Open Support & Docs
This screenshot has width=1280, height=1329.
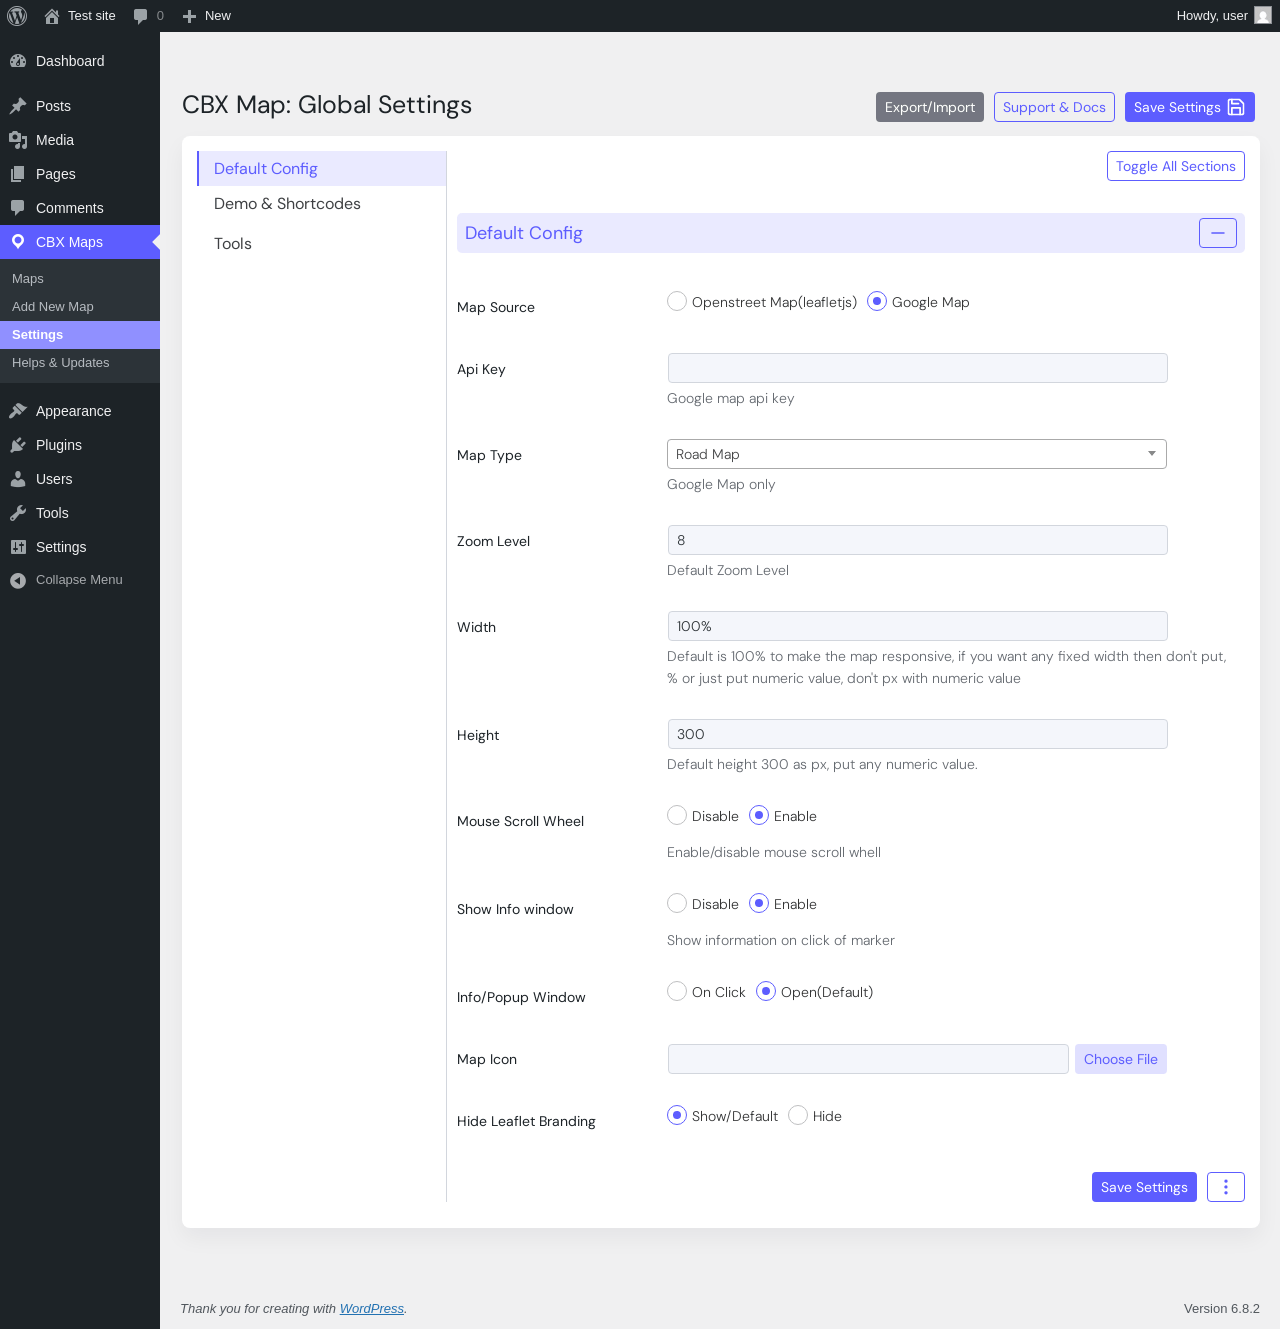tap(1054, 107)
